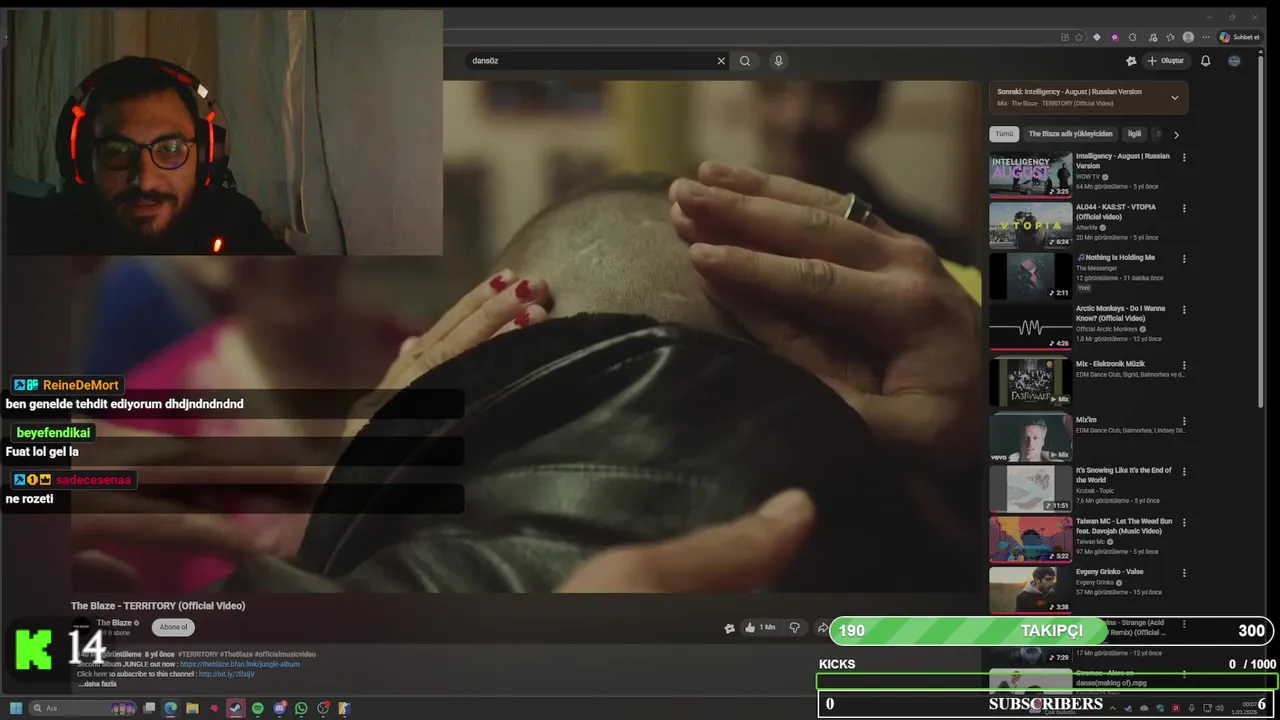The height and width of the screenshot is (720, 1280).
Task: Start voice search with microphone icon
Action: coord(778,61)
